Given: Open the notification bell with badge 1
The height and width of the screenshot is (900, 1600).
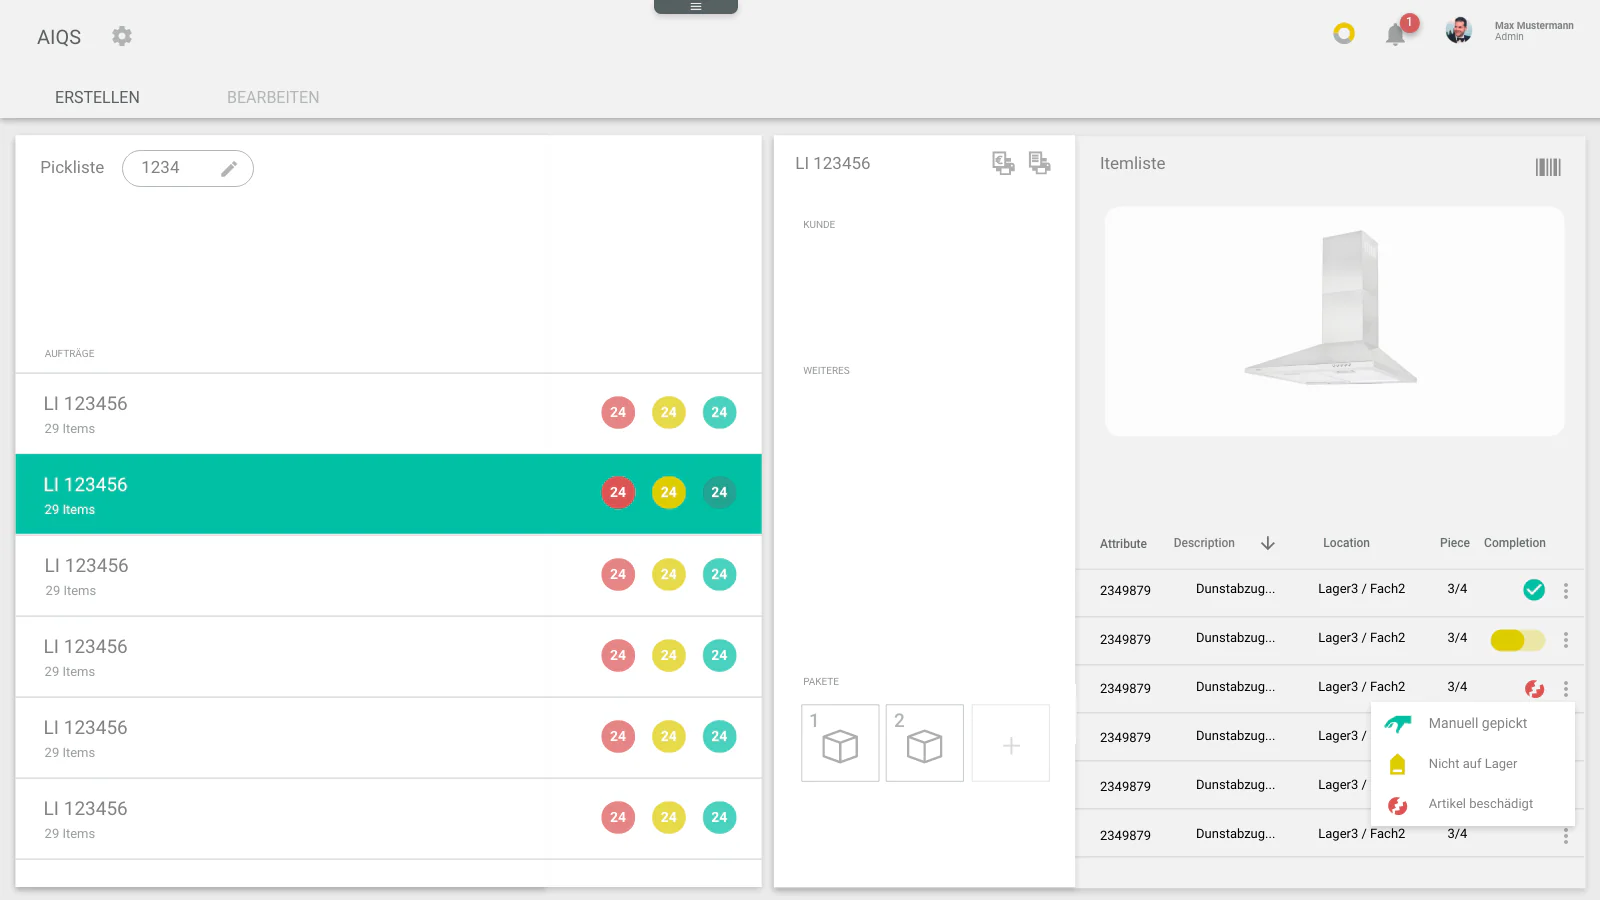Looking at the screenshot, I should coord(1396,34).
